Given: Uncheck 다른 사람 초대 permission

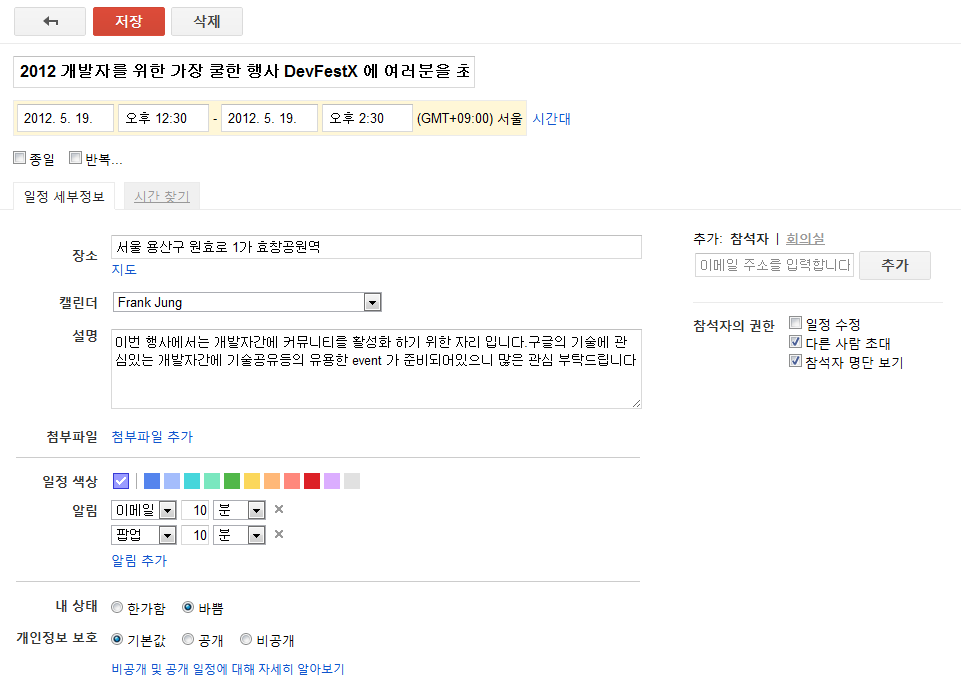Looking at the screenshot, I should pos(796,342).
